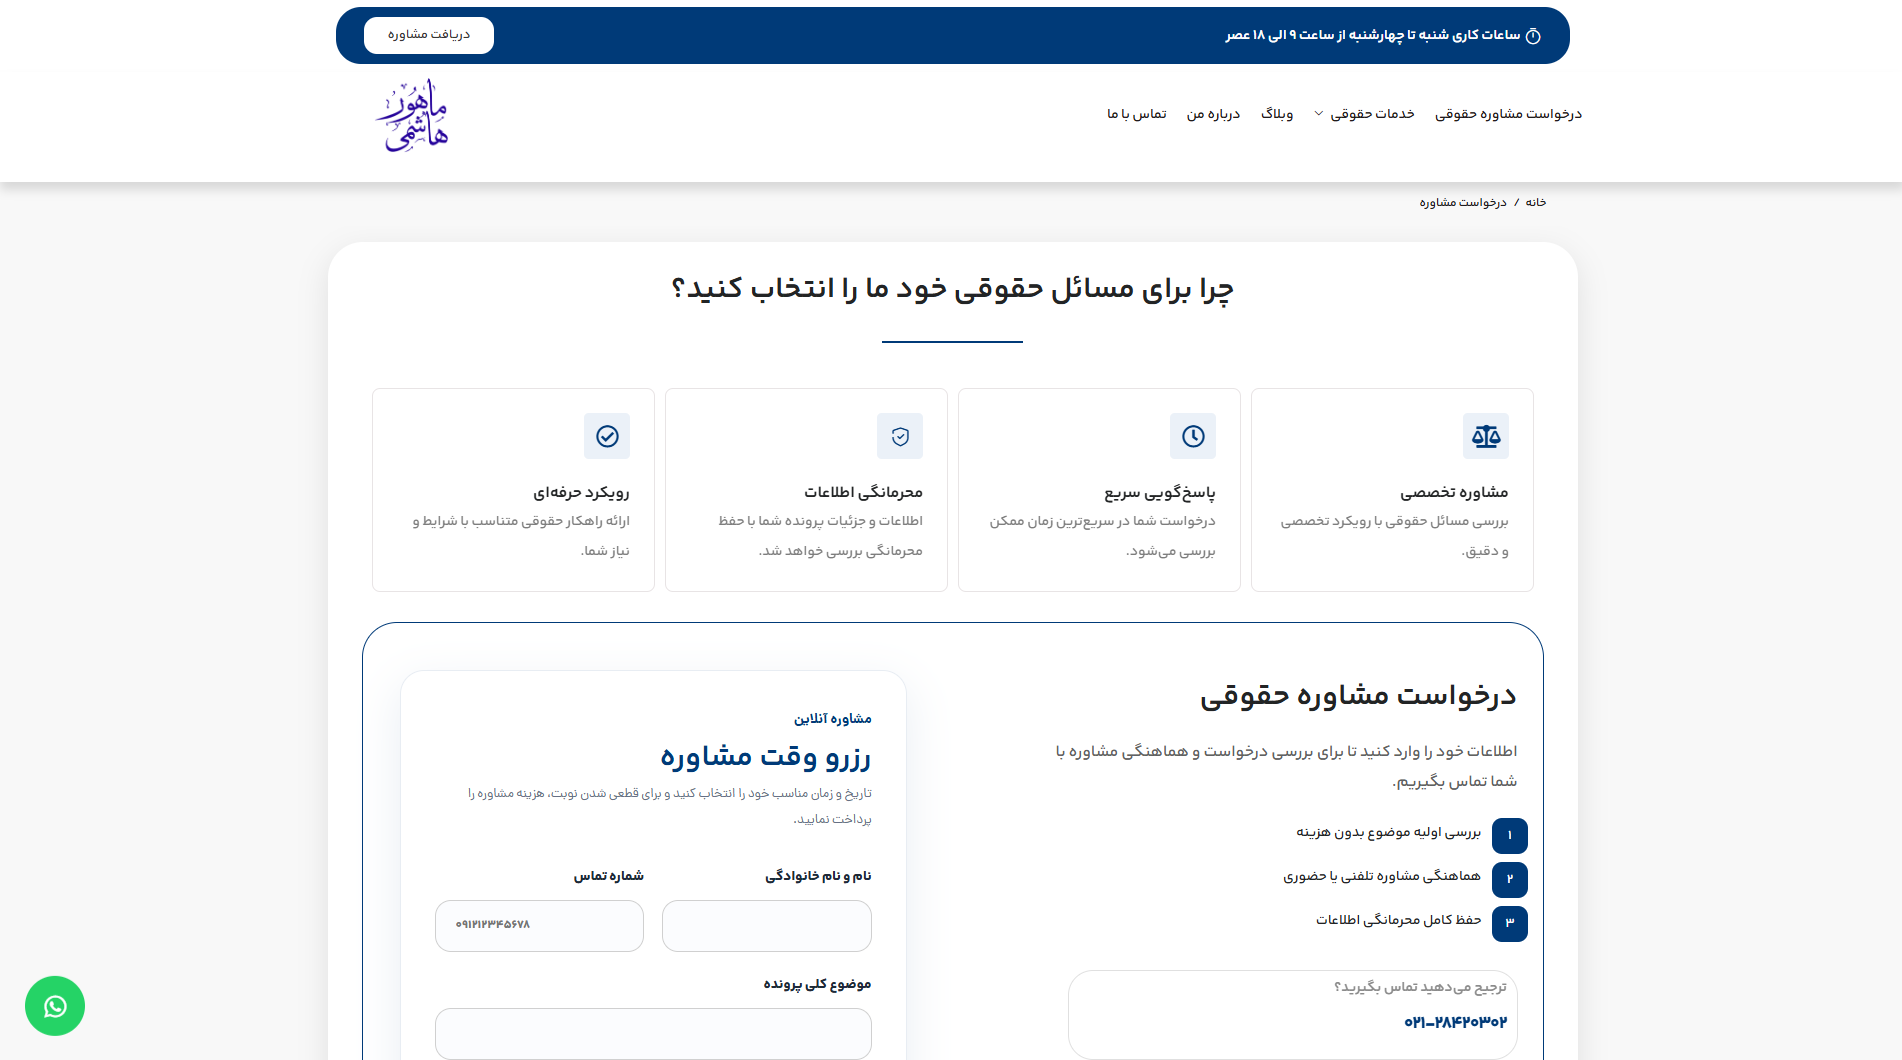This screenshot has height=1060, width=1902.
Task: Click the حفظ کامل محرمانگی اطلاعات text
Action: 1399,920
